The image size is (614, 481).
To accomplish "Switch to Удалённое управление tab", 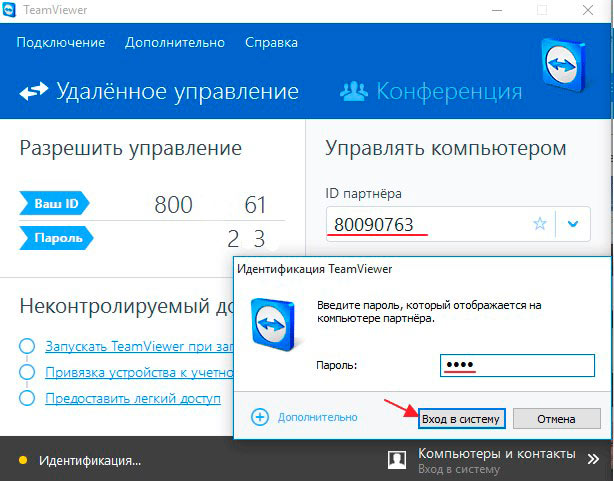I will [159, 91].
